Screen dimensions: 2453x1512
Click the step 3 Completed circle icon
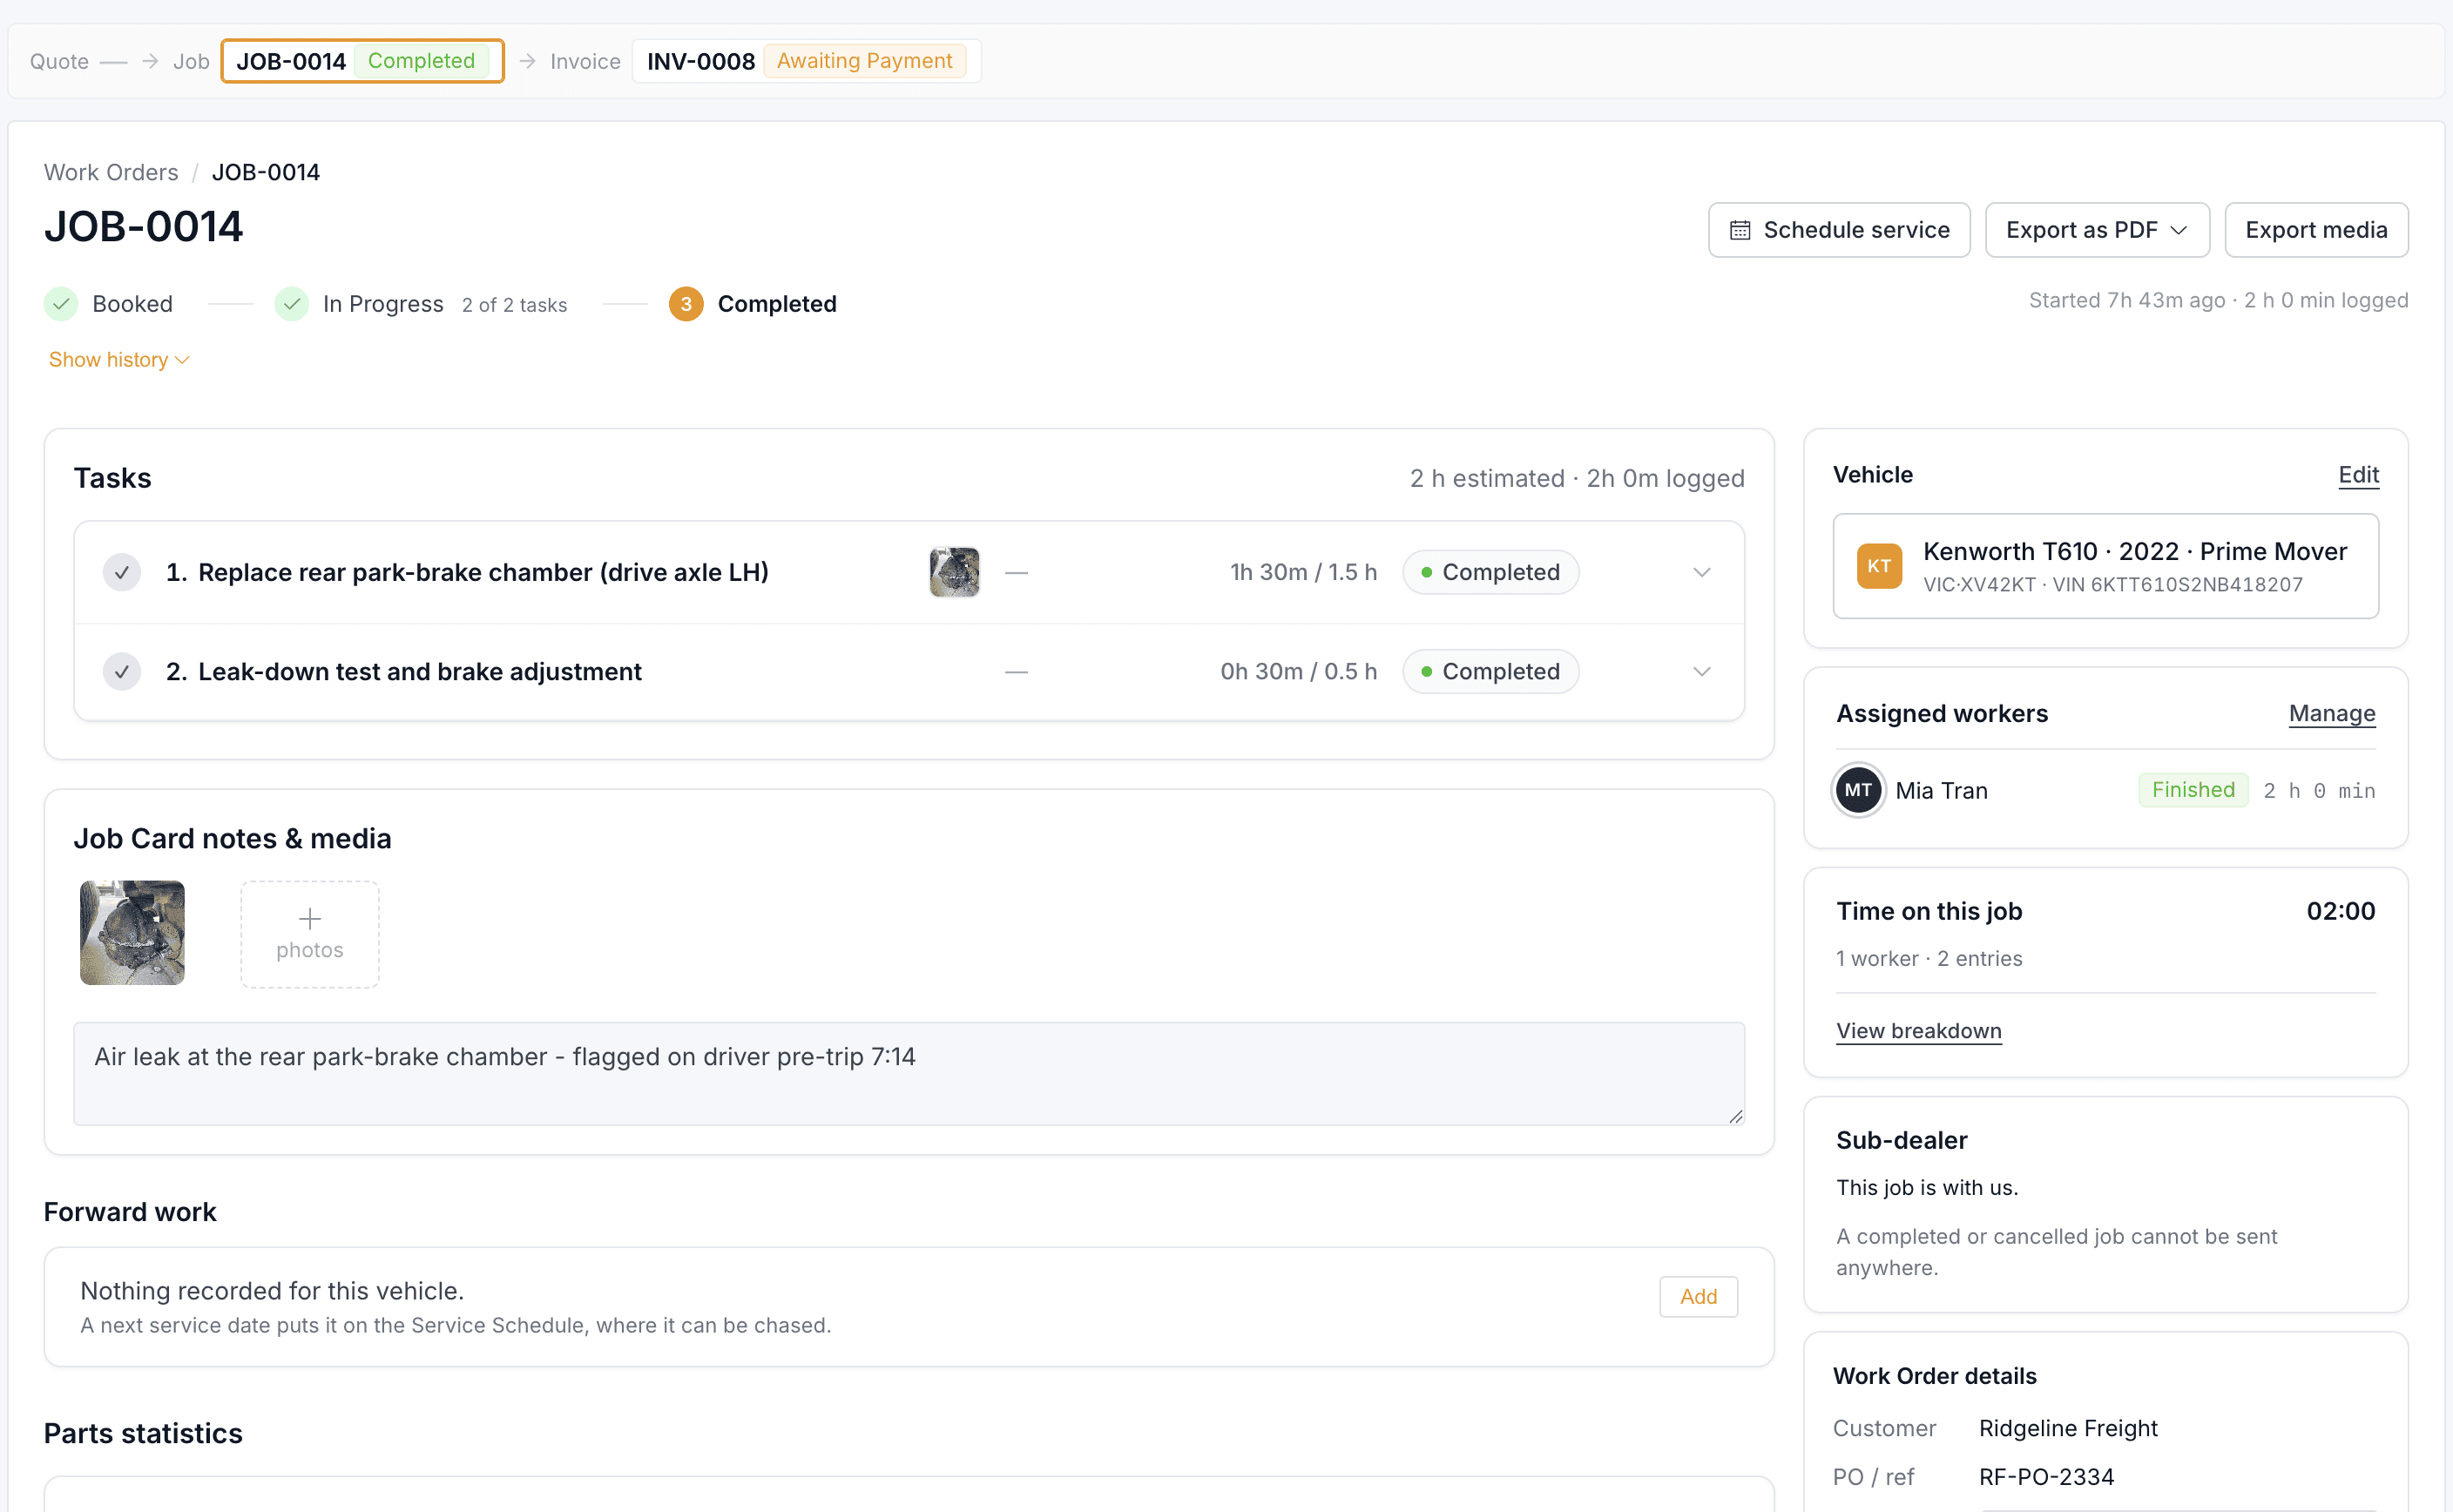[x=686, y=304]
